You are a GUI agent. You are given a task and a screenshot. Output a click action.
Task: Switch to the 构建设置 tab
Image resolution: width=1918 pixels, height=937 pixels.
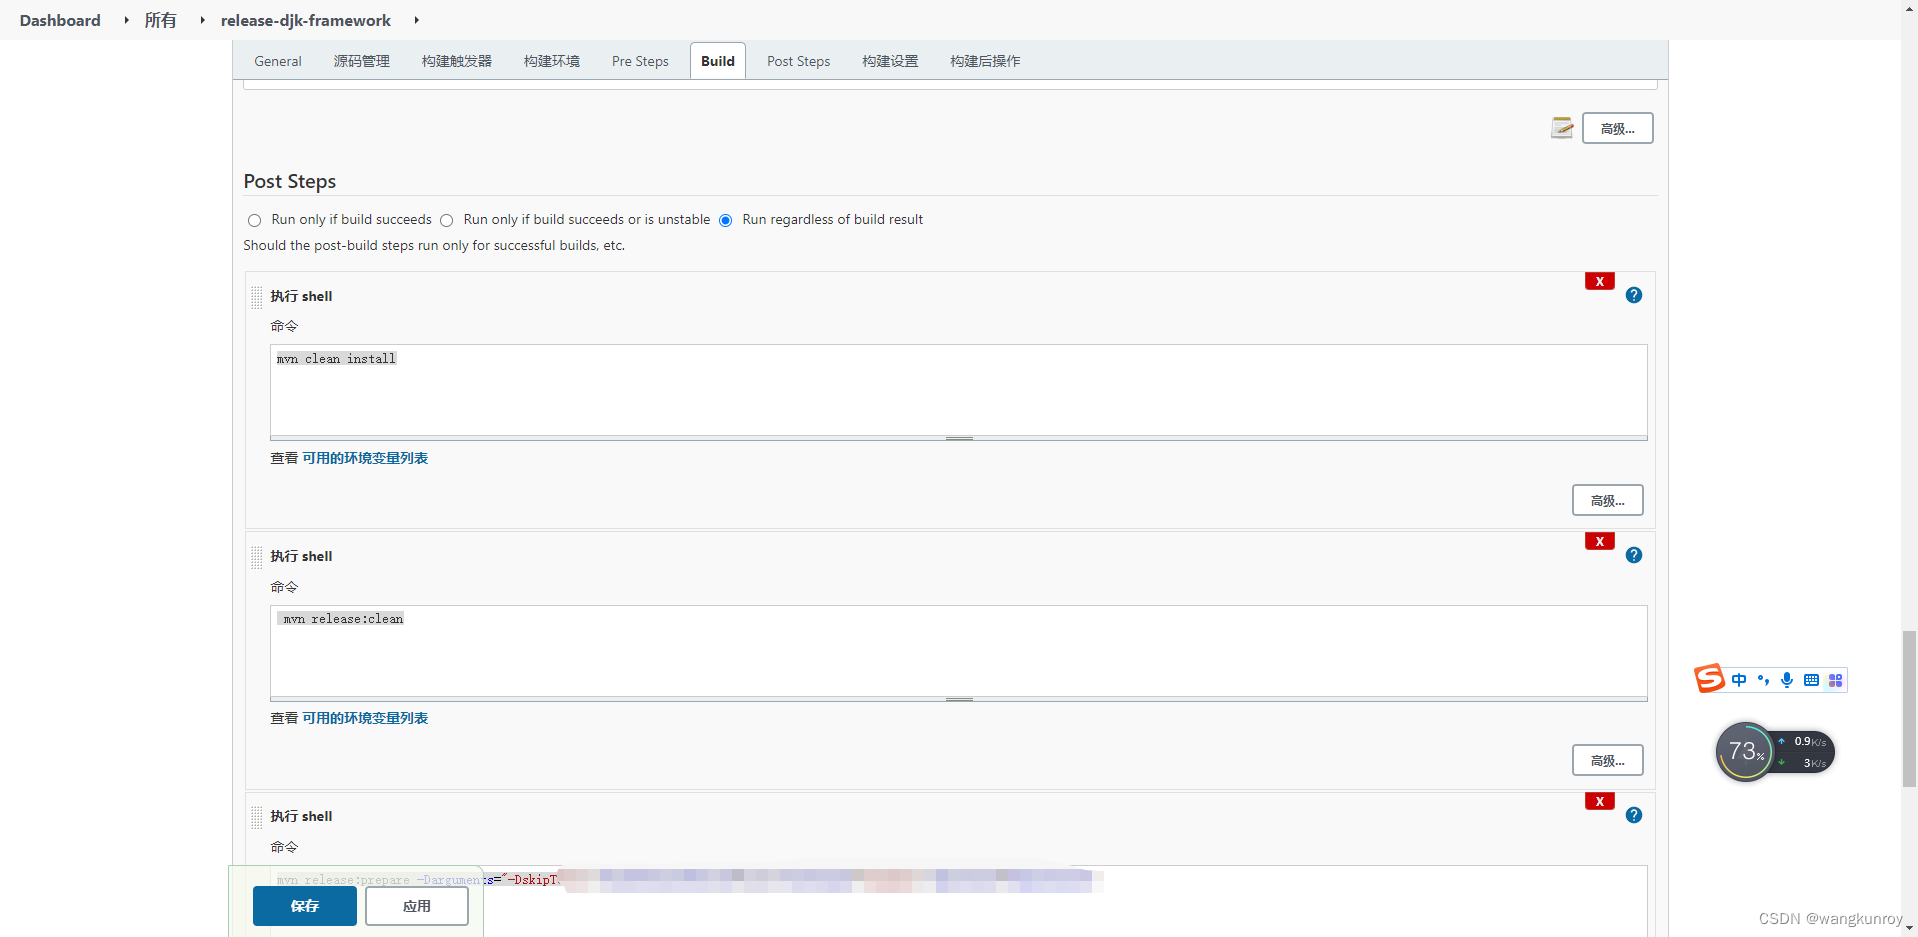[x=890, y=61]
